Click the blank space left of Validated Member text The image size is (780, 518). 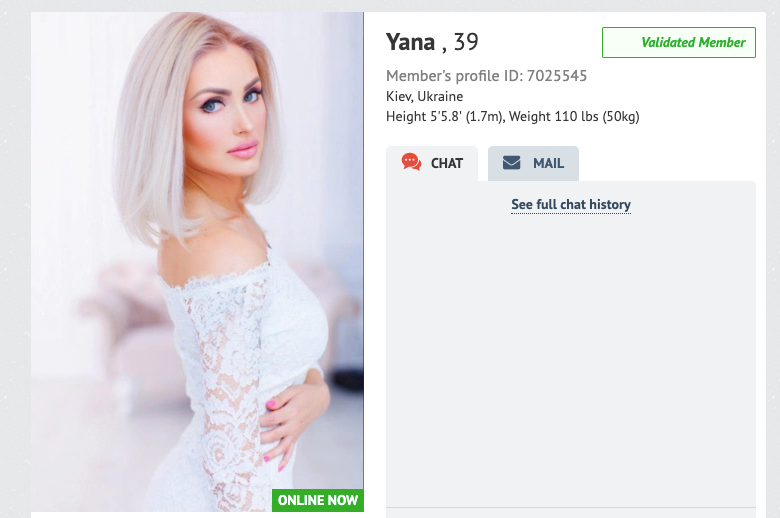click(622, 42)
